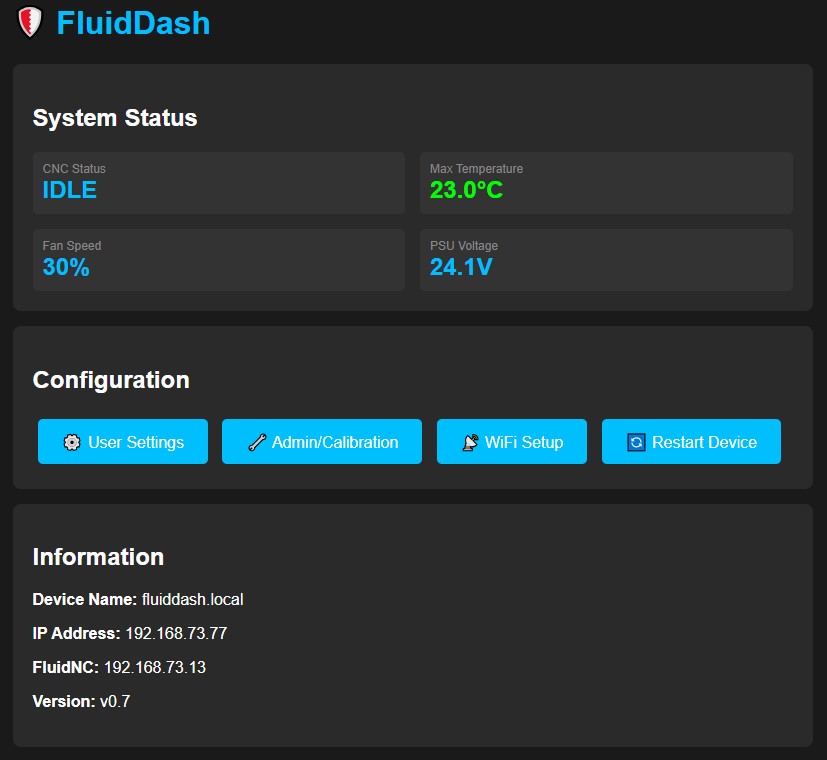Click the Fan Speed 30% value
The height and width of the screenshot is (760, 827).
click(66, 267)
